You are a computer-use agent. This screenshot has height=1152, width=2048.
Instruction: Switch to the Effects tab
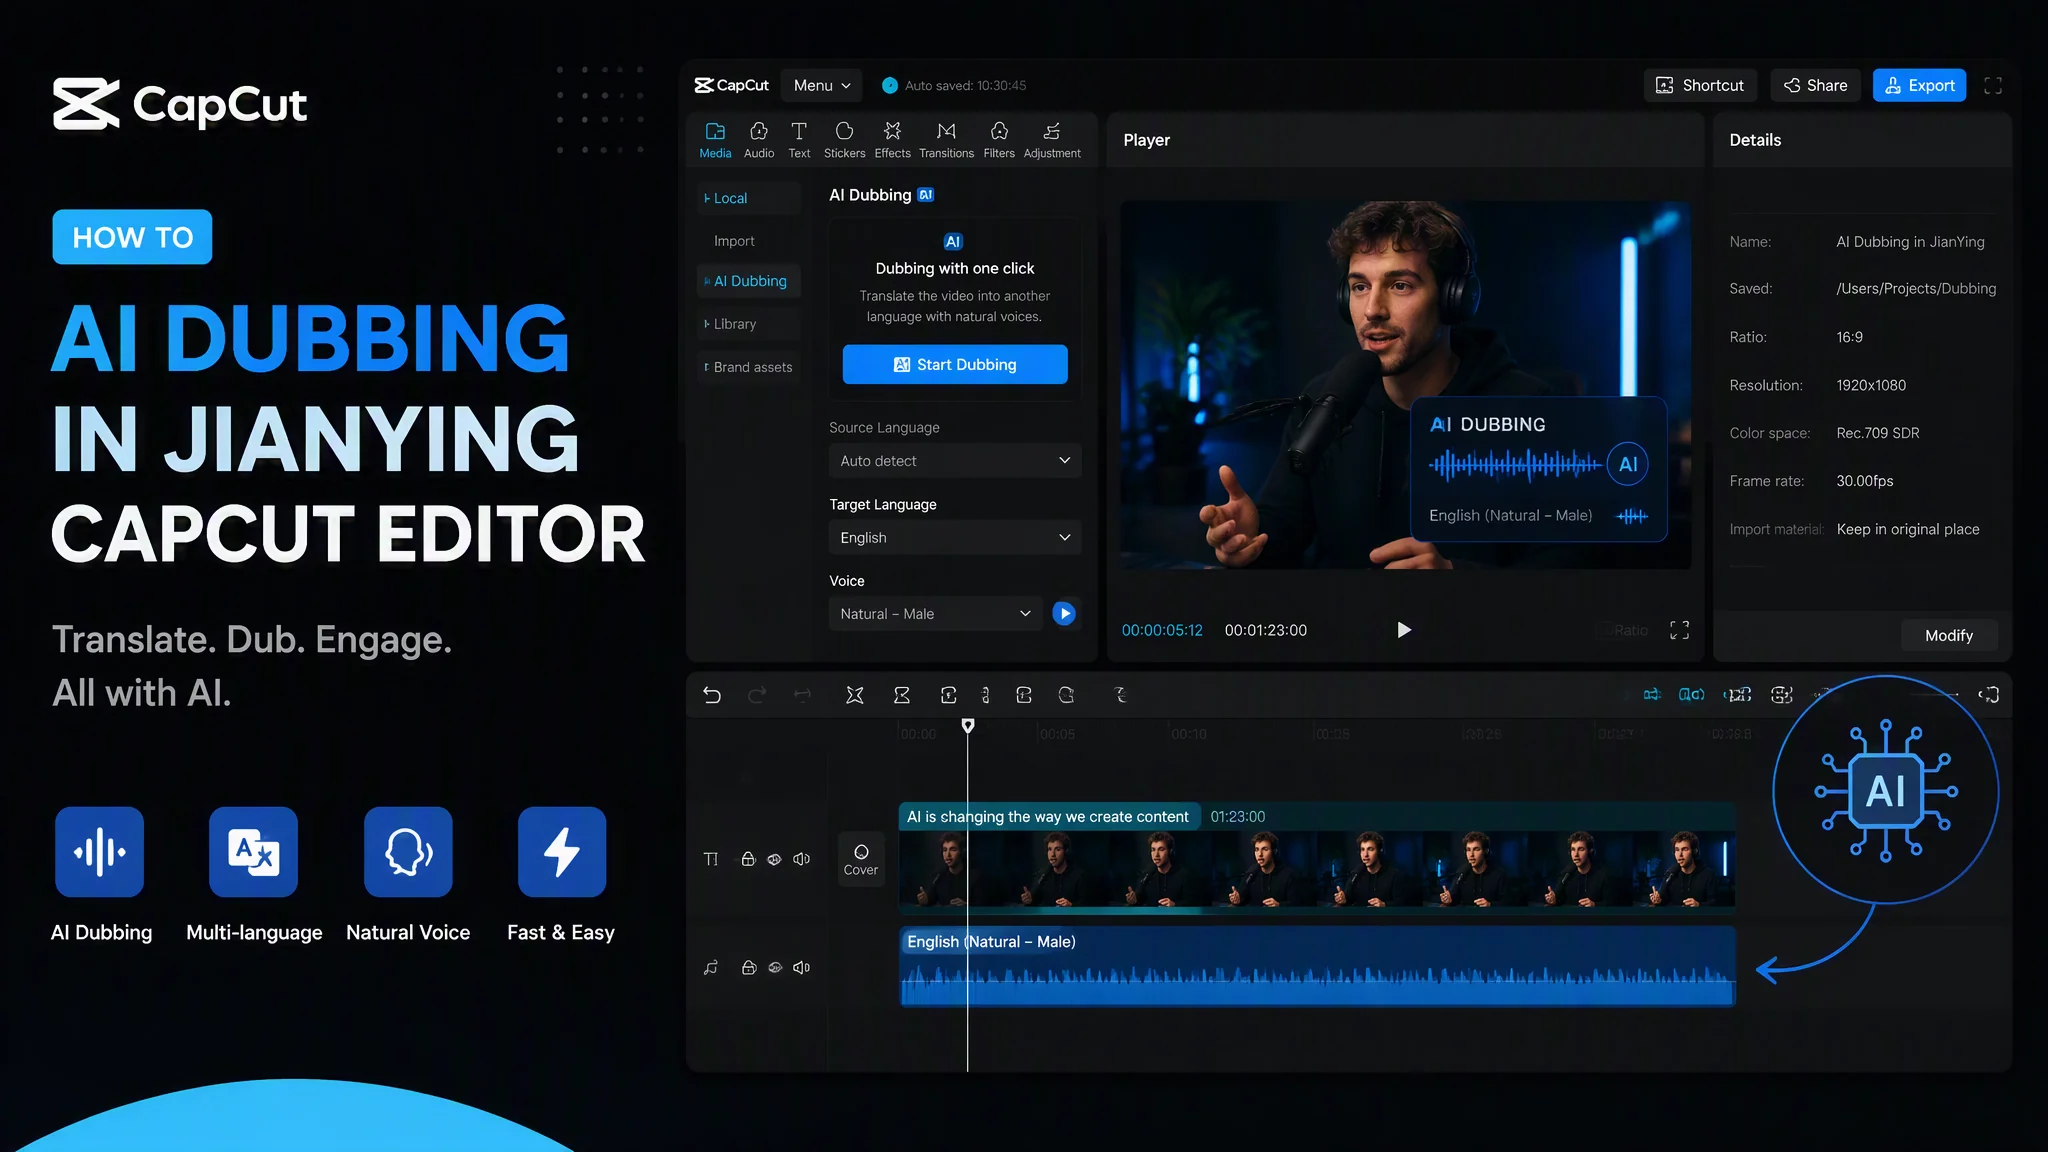point(892,140)
